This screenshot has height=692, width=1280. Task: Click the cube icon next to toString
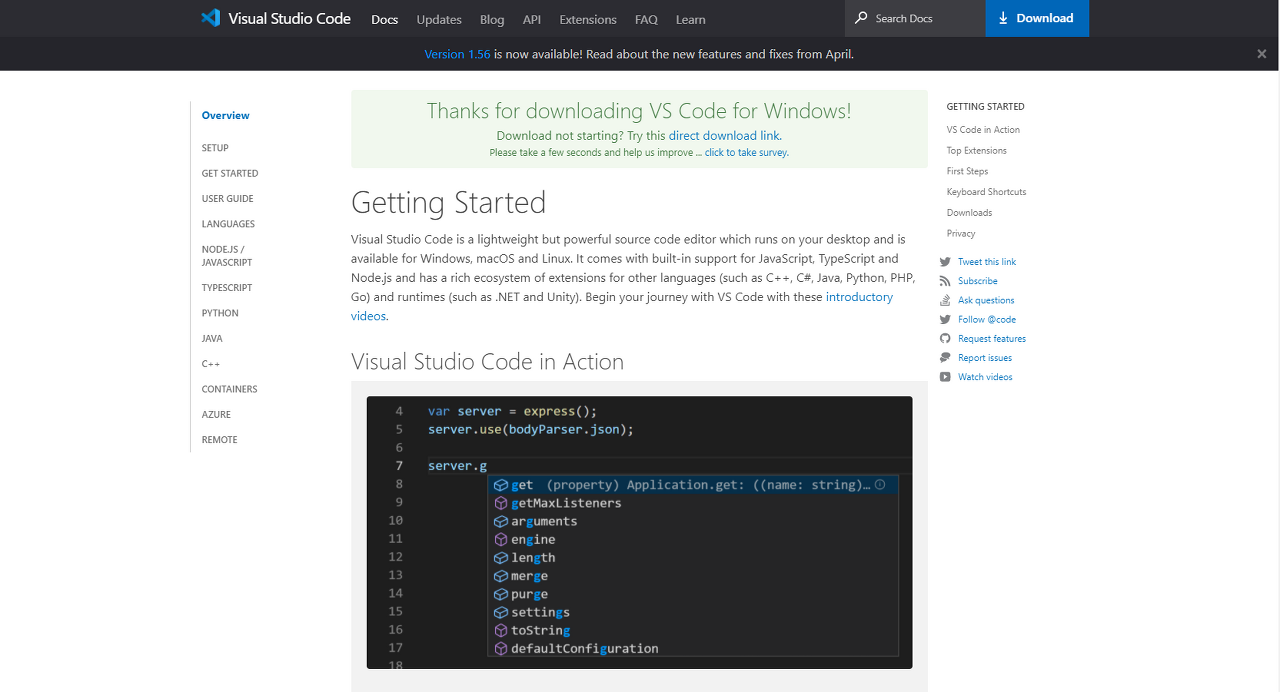502,630
